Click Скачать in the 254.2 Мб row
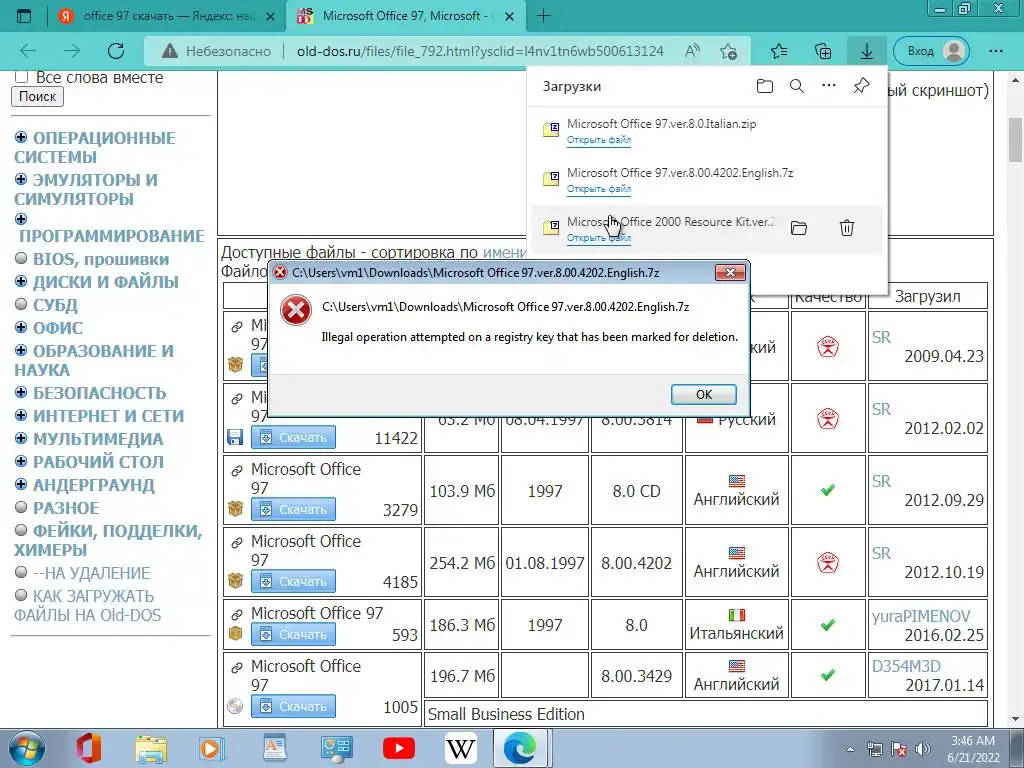 [x=293, y=581]
